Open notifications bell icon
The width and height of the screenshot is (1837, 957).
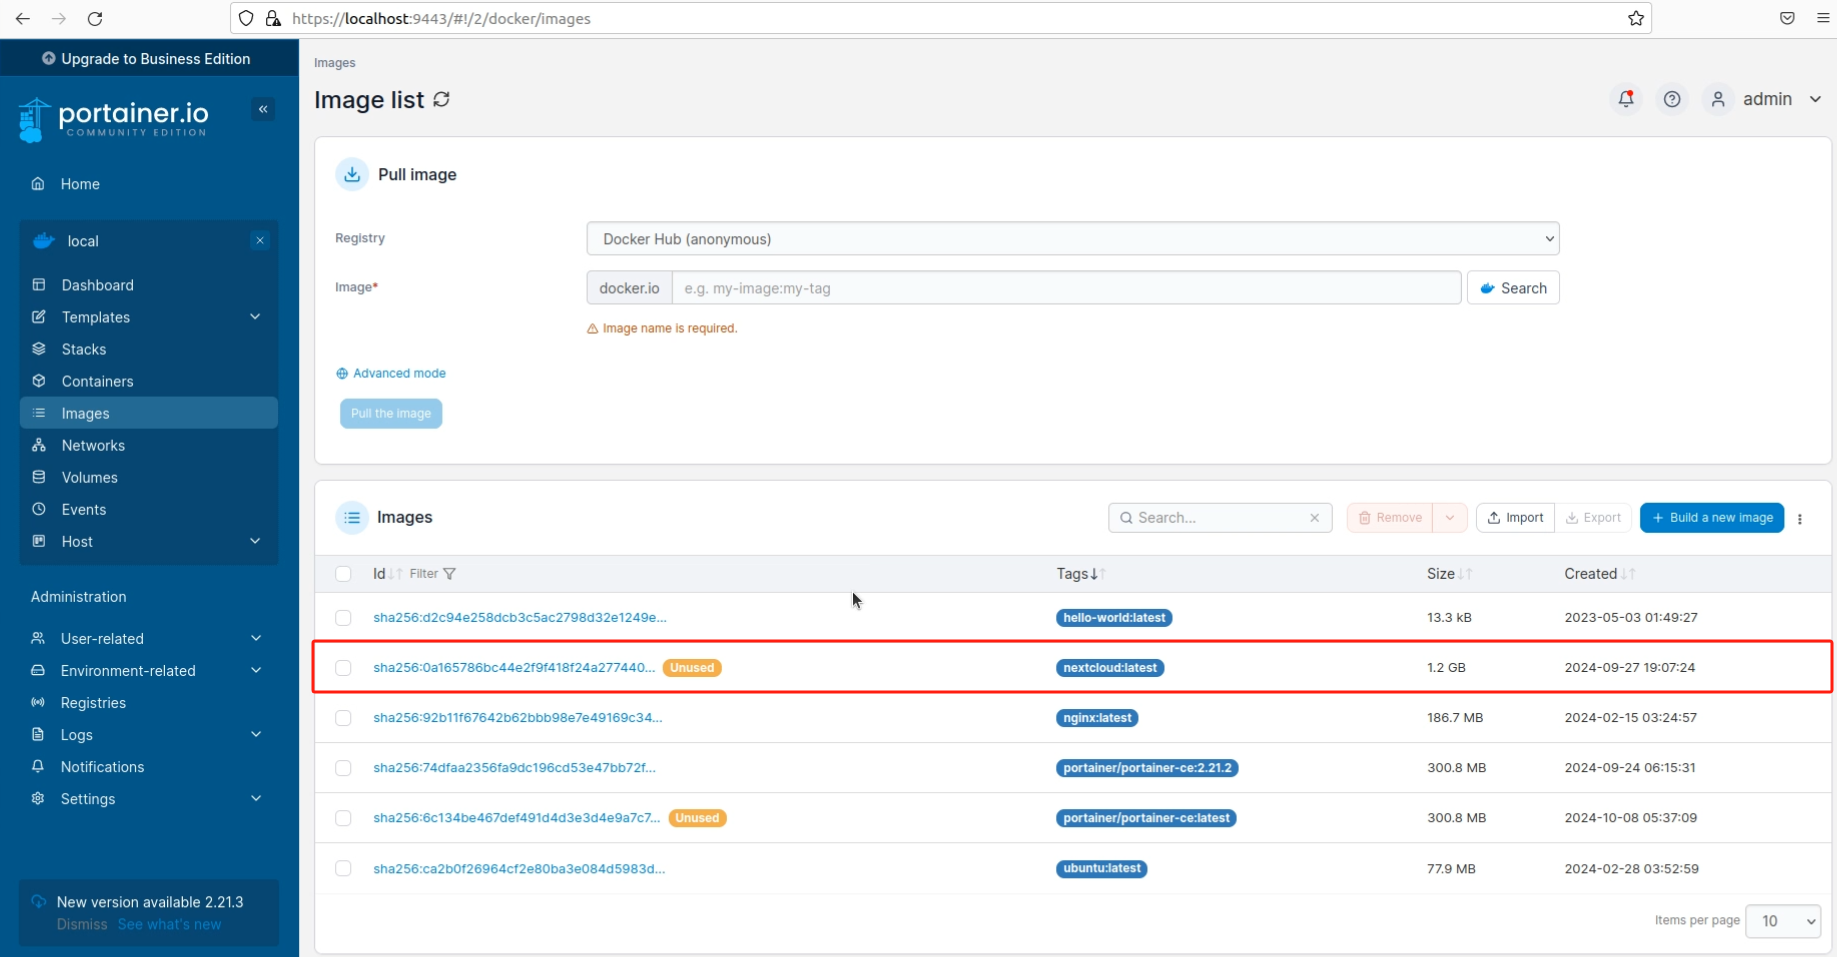tap(1626, 99)
